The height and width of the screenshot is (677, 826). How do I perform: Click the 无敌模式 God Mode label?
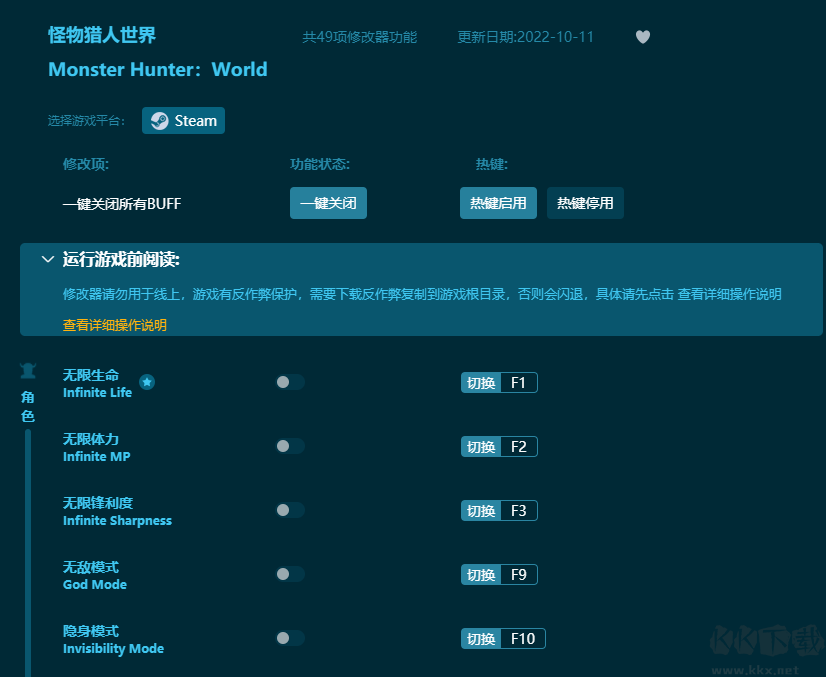[x=95, y=575]
